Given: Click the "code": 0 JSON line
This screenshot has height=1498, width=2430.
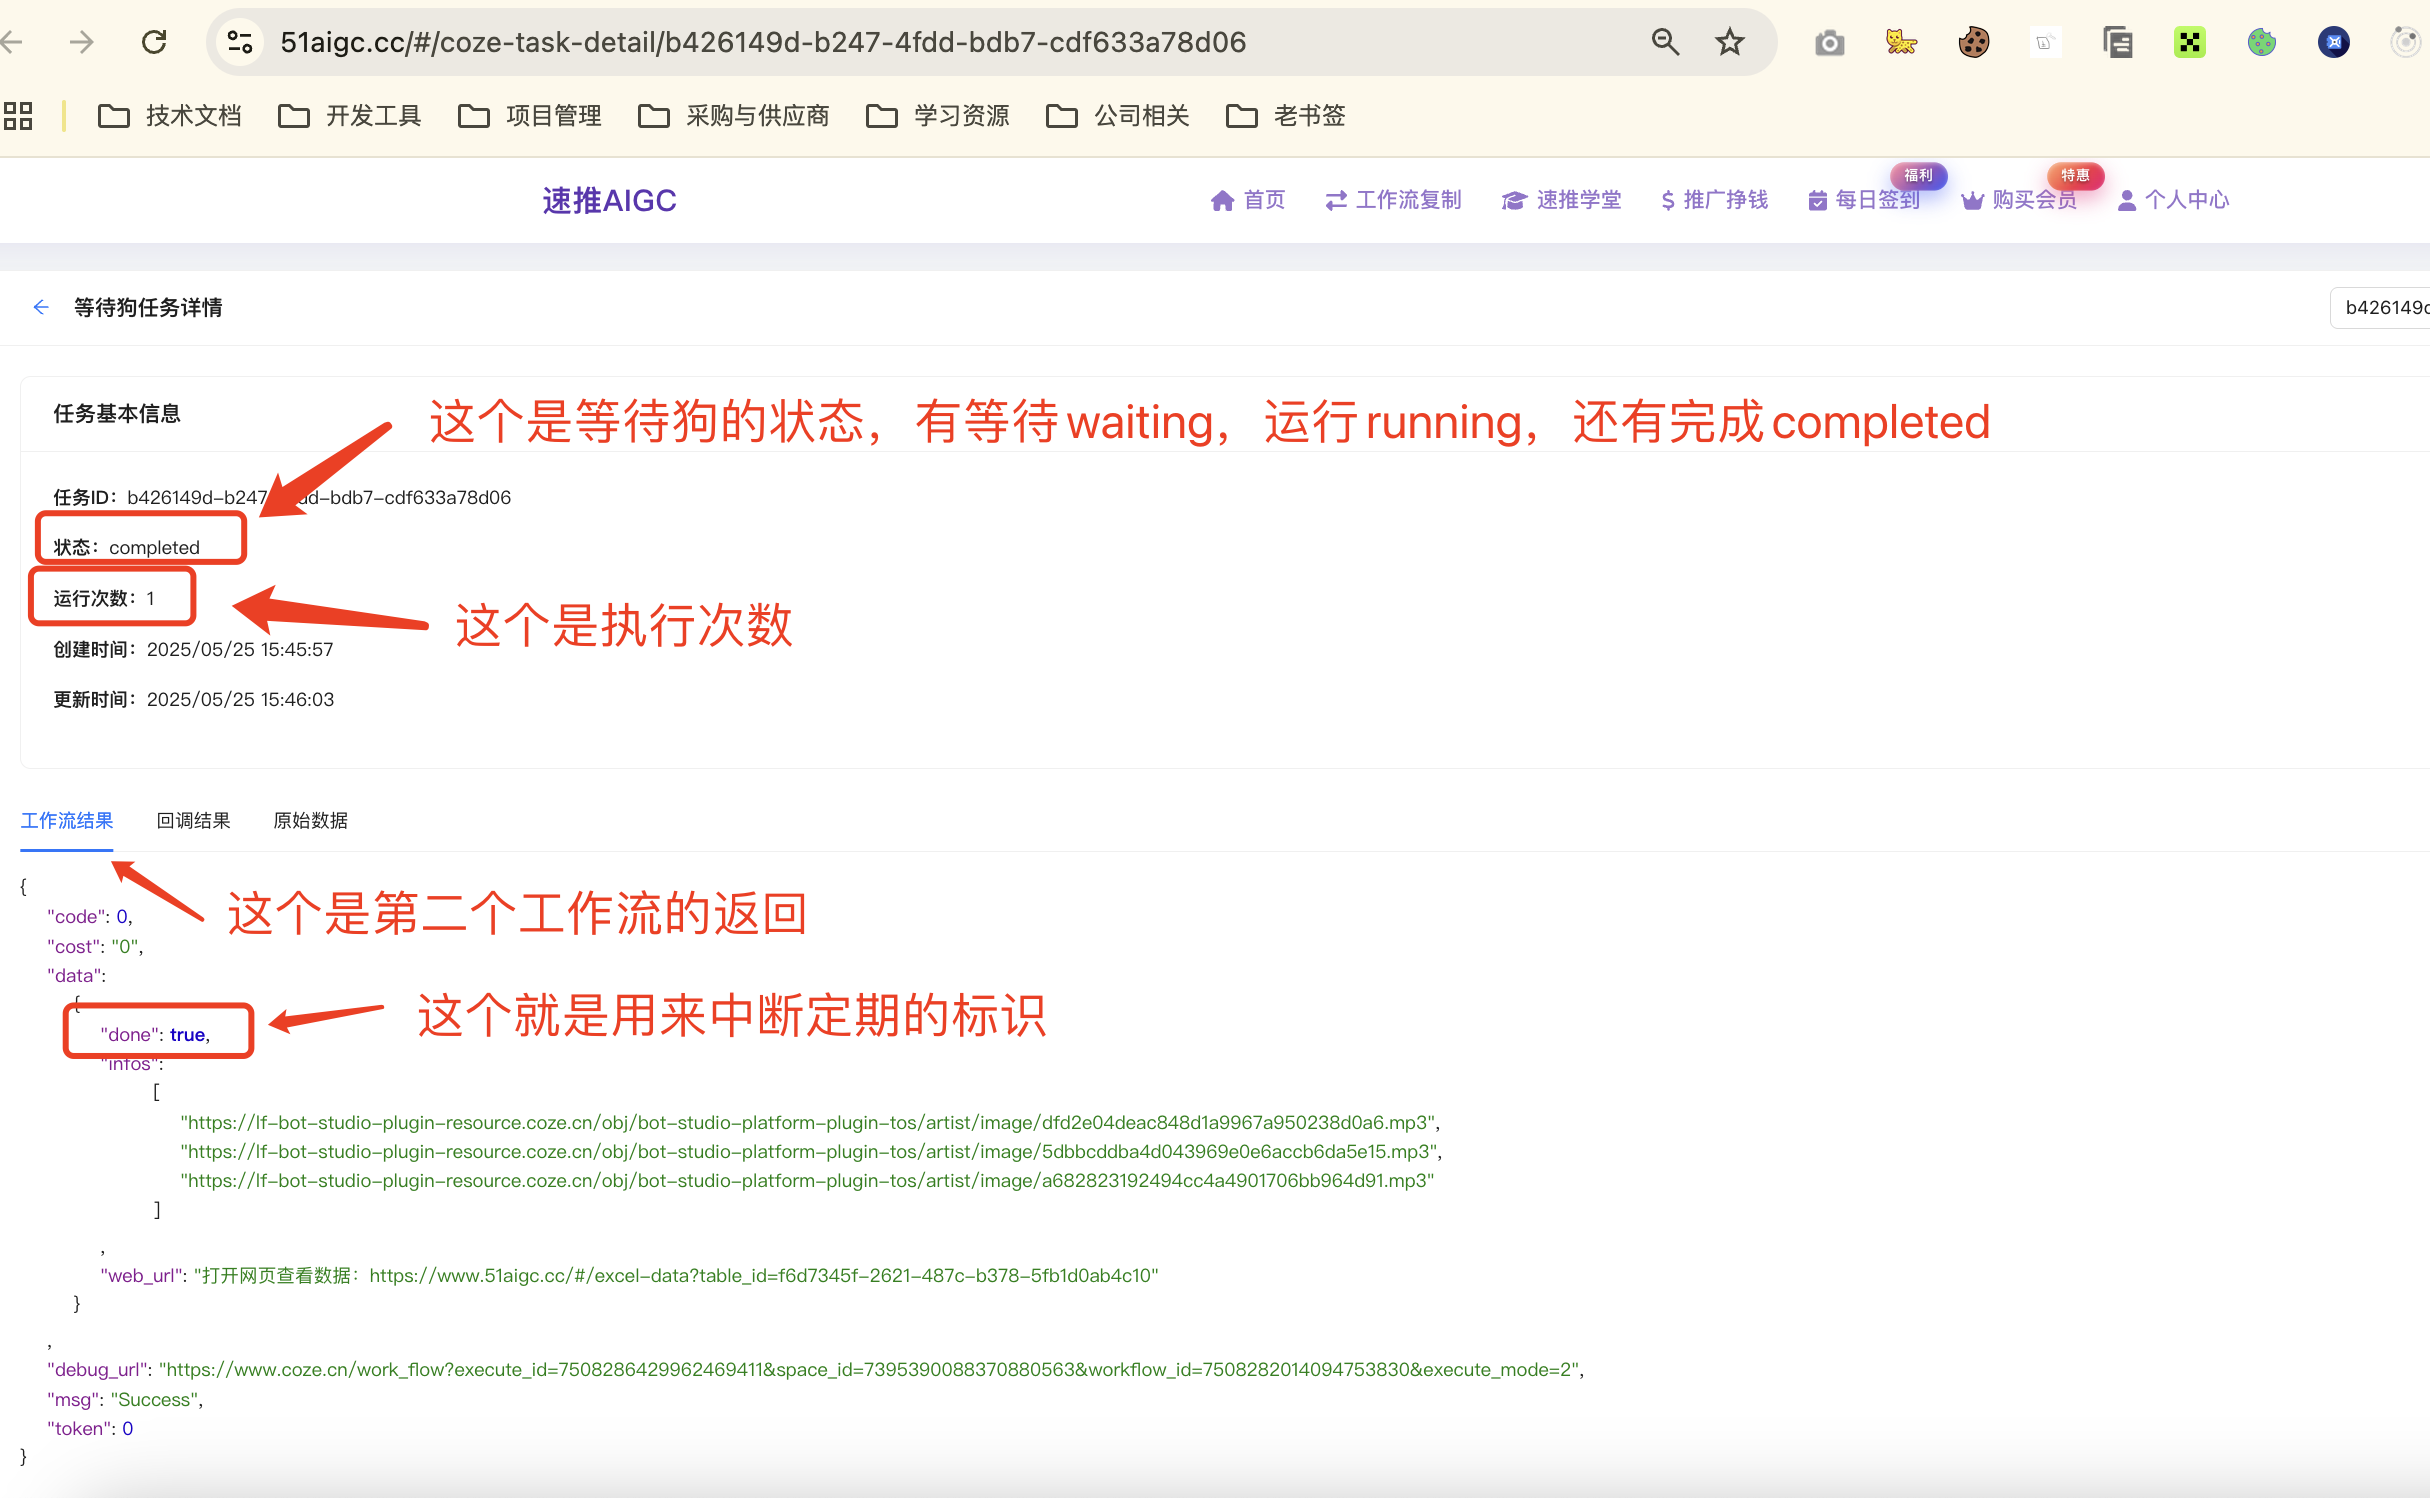Looking at the screenshot, I should tap(90, 916).
